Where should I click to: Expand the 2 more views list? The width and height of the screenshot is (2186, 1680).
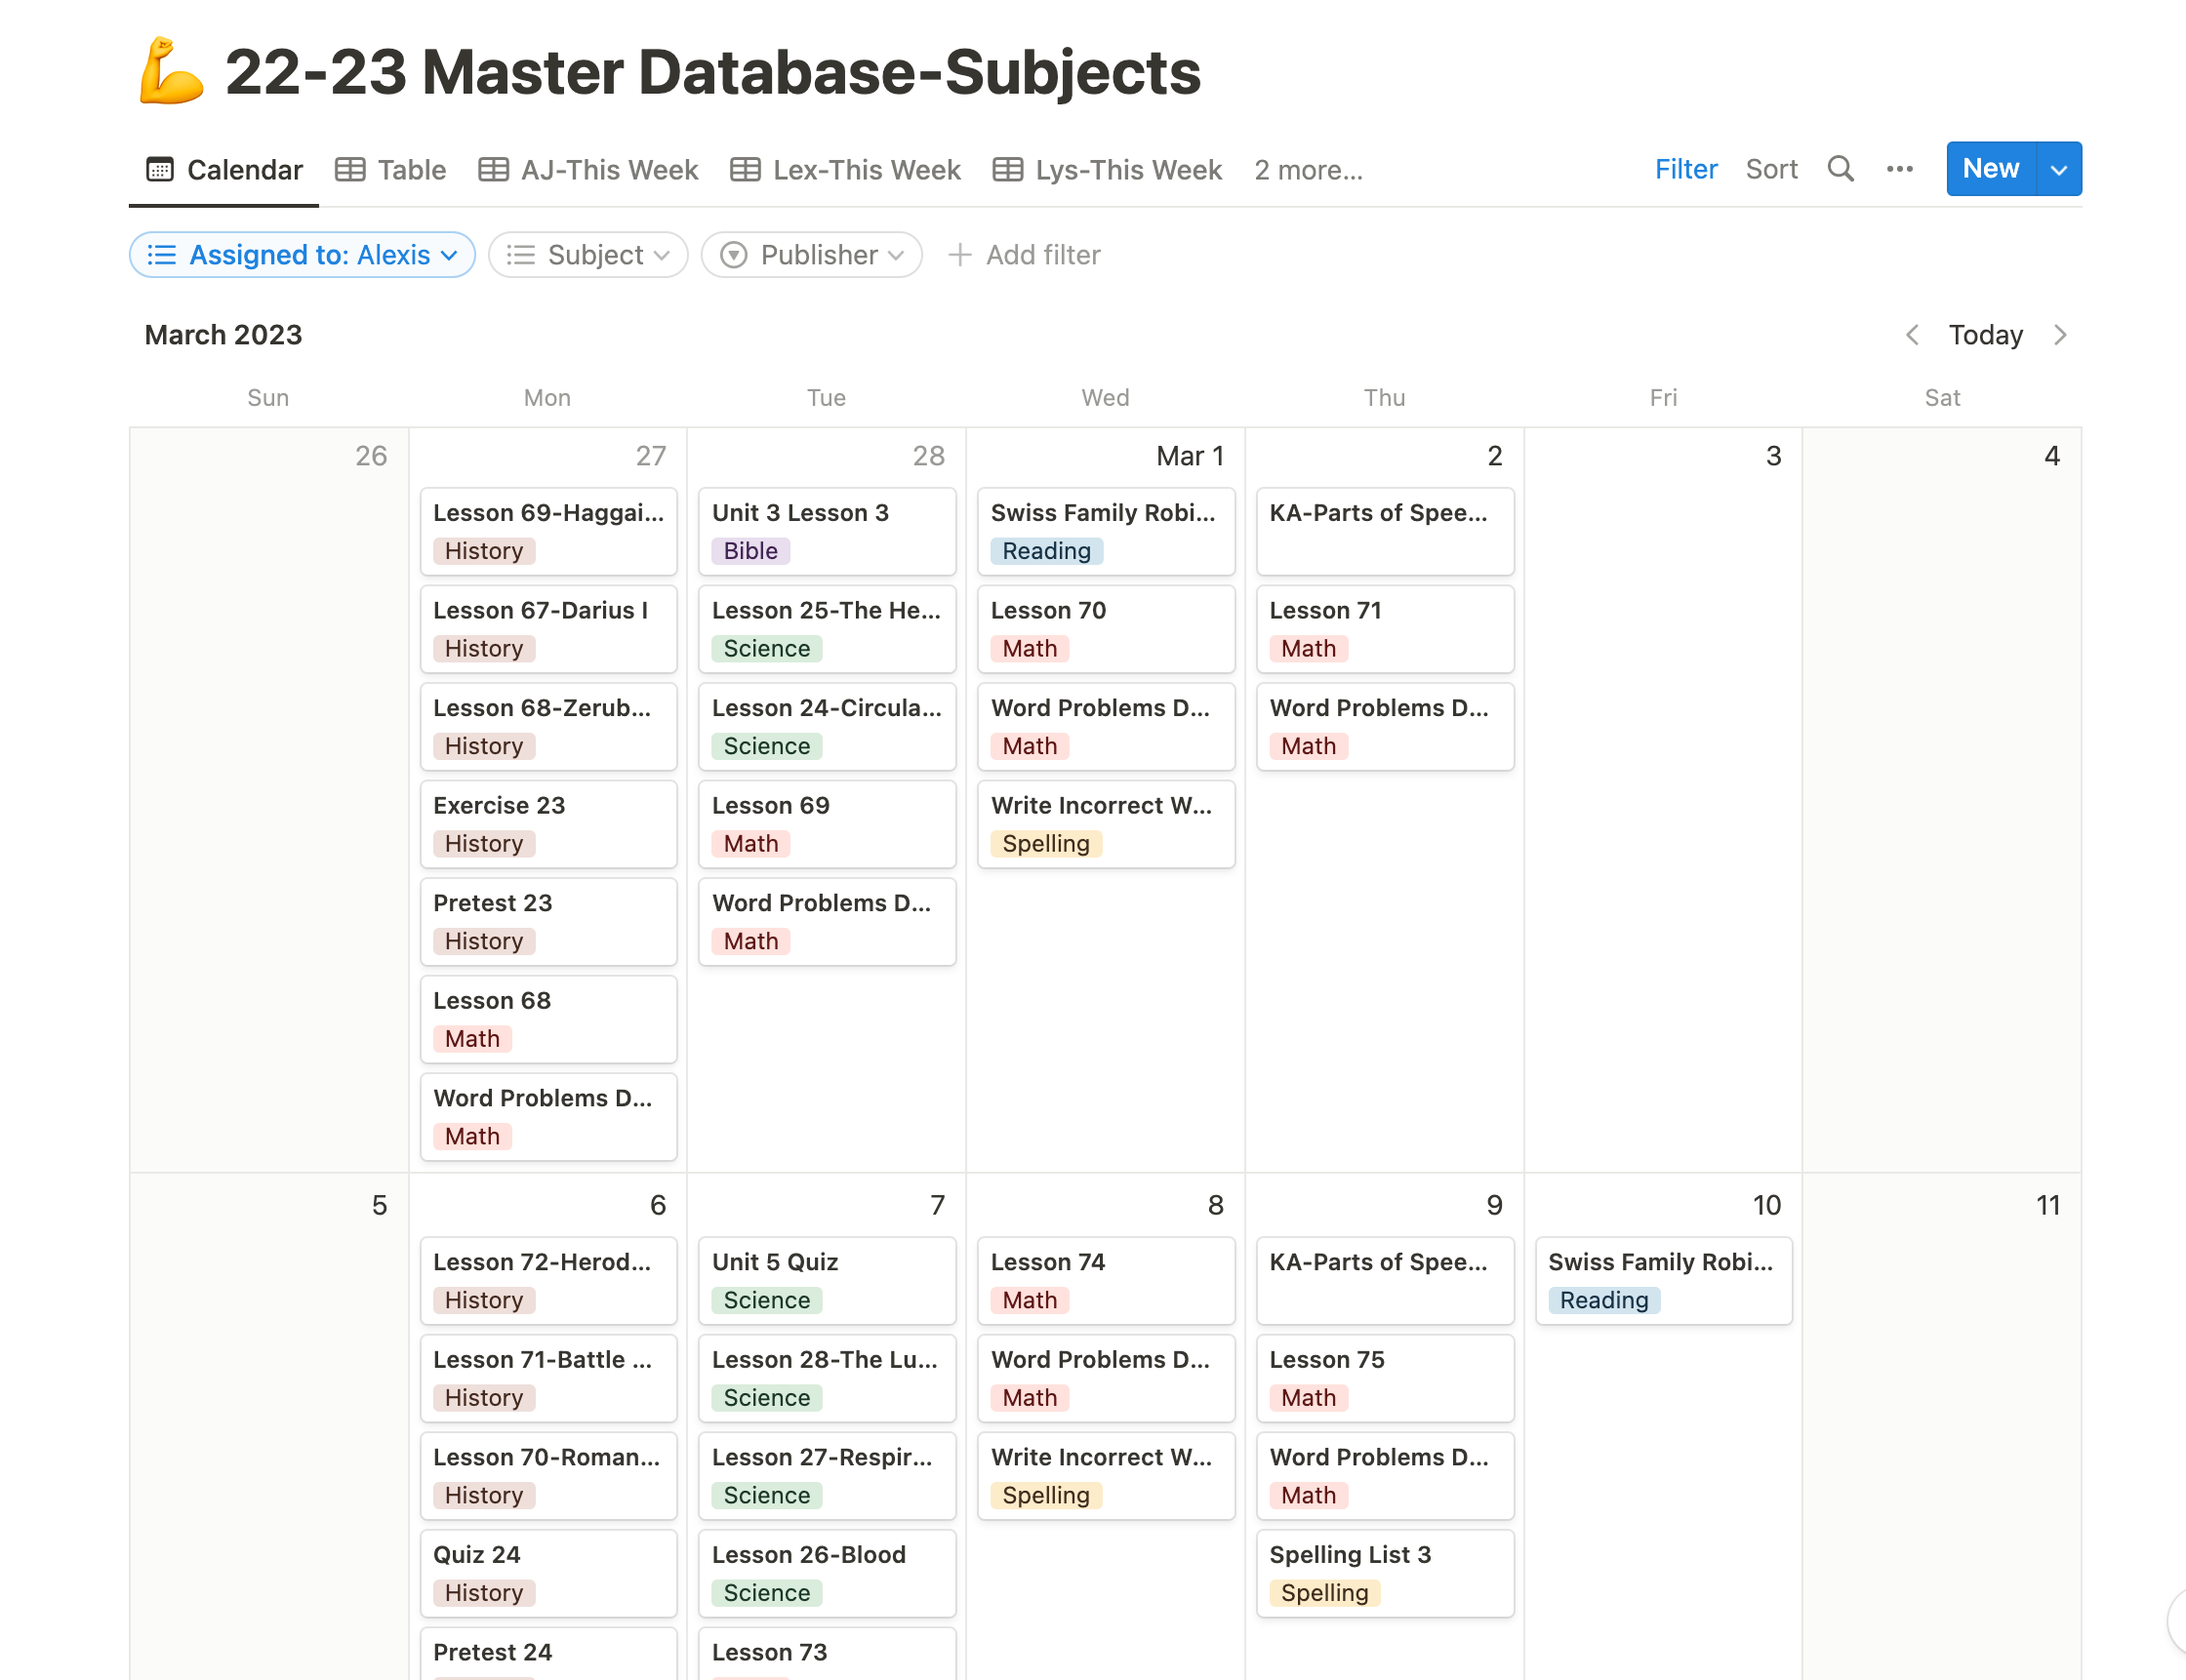tap(1308, 170)
